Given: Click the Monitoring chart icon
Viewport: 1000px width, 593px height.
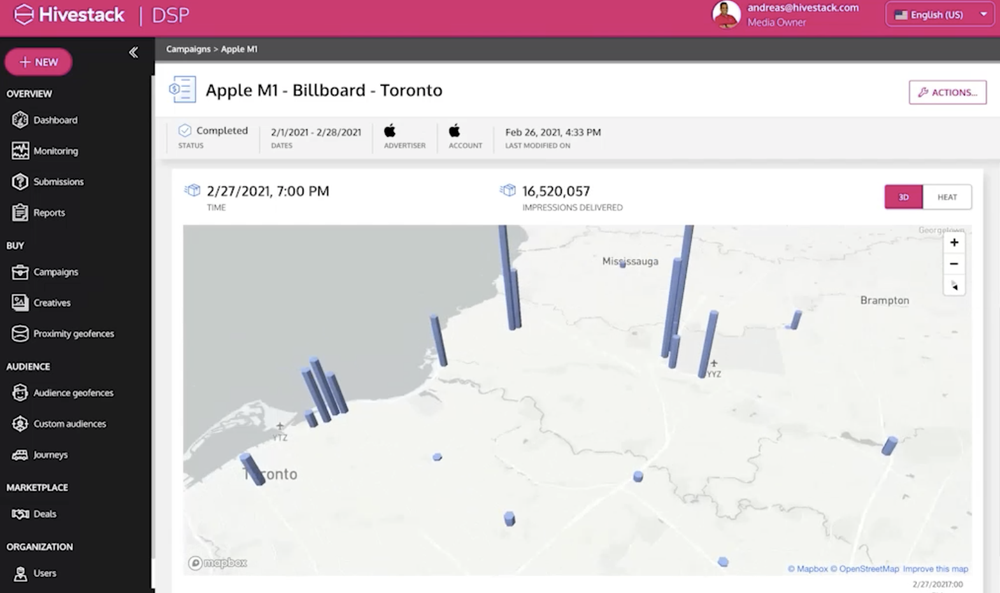Looking at the screenshot, I should click(x=20, y=150).
